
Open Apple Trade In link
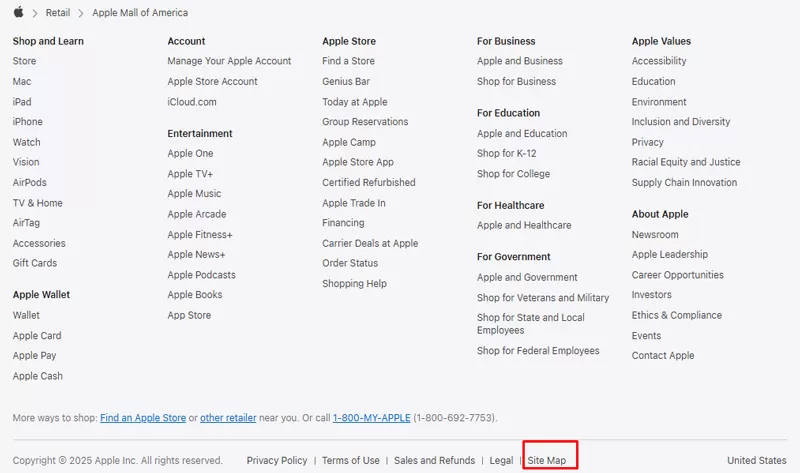353,203
